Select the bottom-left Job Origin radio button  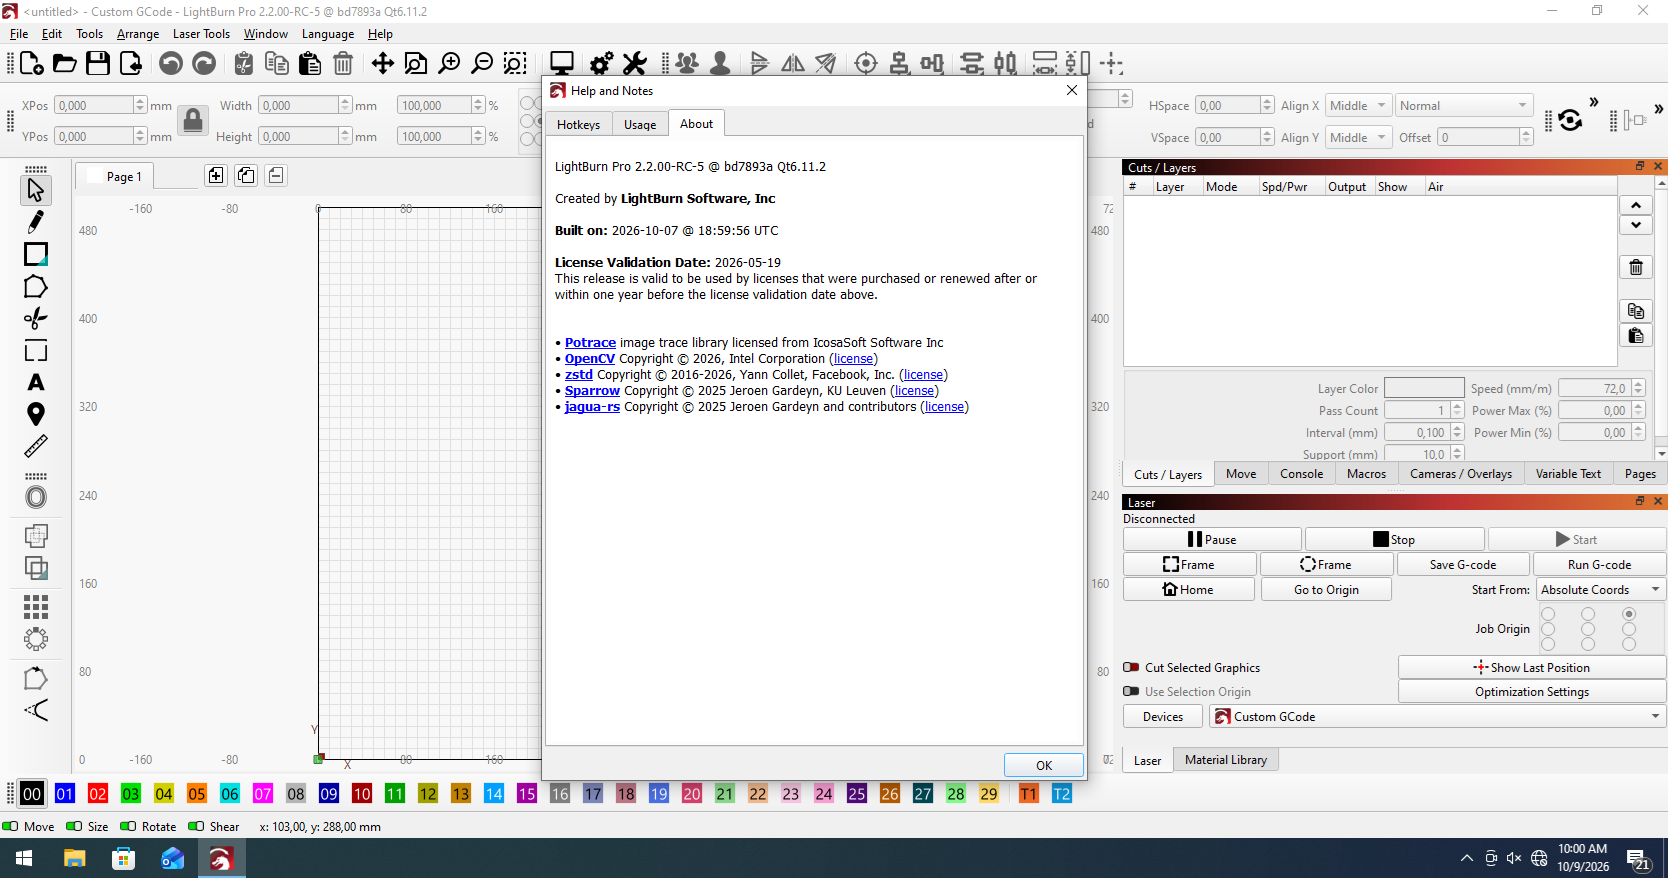[x=1548, y=644]
